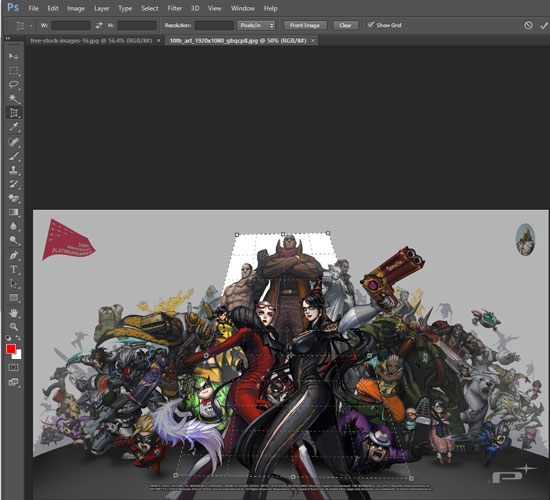Click the red foreground color swatch

point(10,348)
